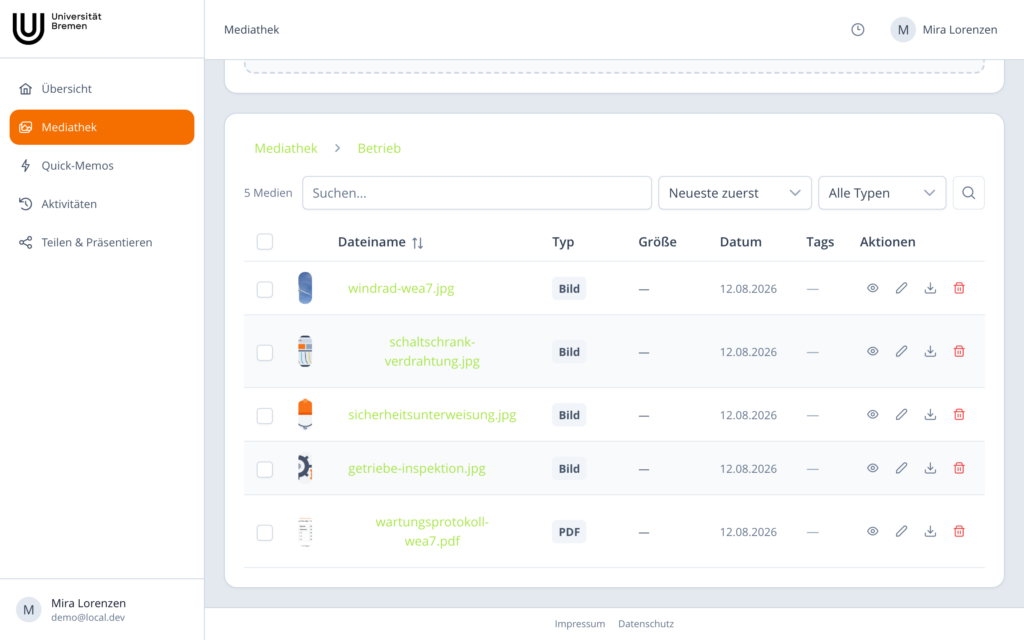1024x640 pixels.
Task: Click the PDF type badge
Action: coord(569,532)
